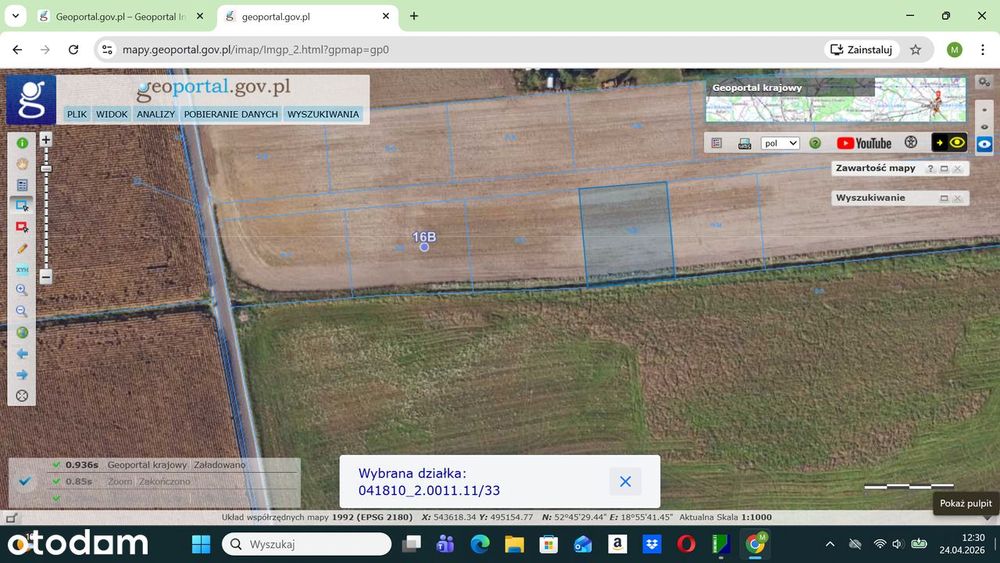1000x563 pixels.
Task: Select the blue rectangle selection tool
Action: pos(22,205)
